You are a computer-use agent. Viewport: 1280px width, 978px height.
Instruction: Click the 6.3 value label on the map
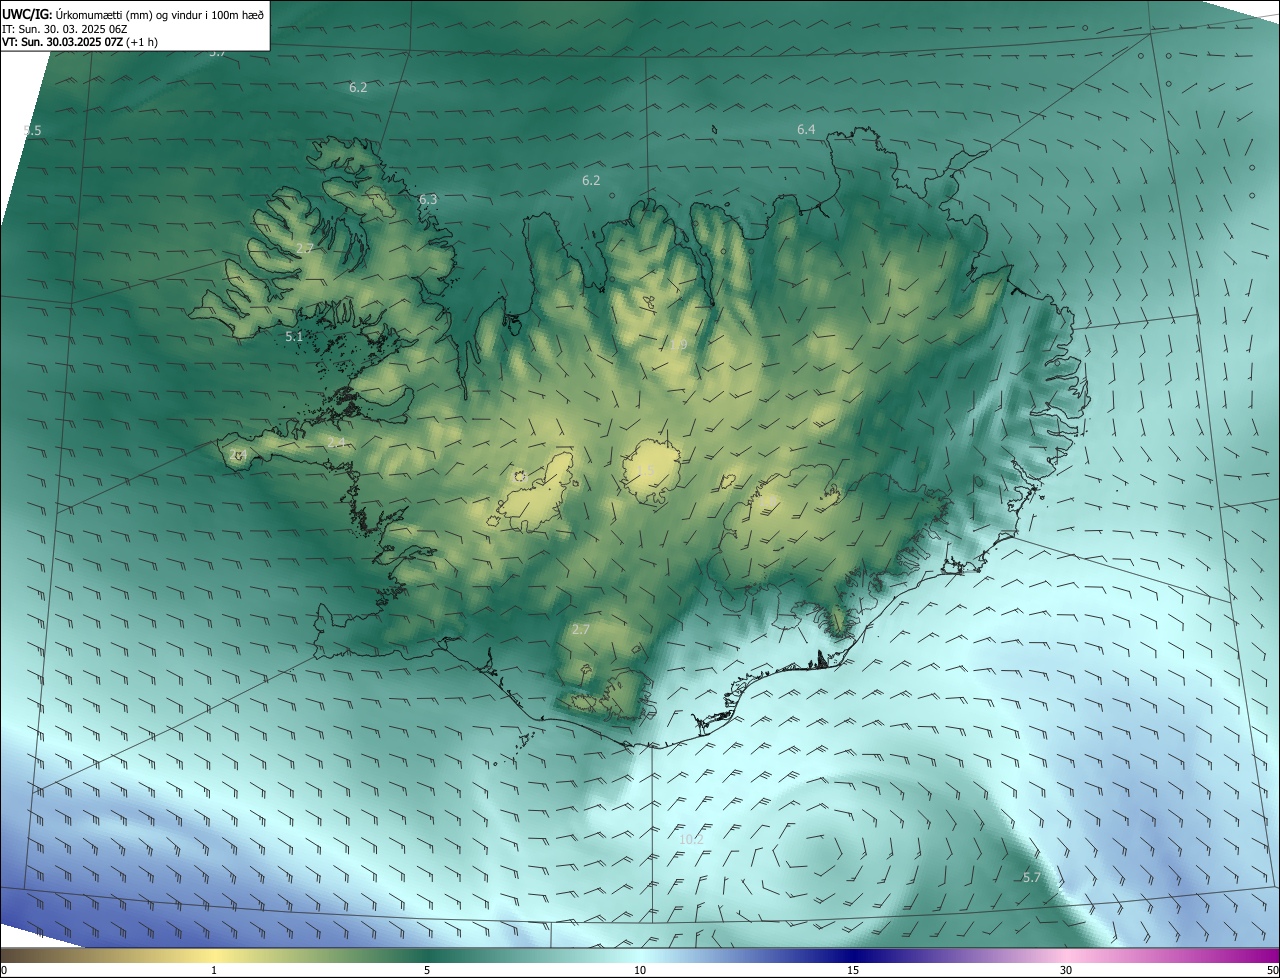tap(428, 200)
